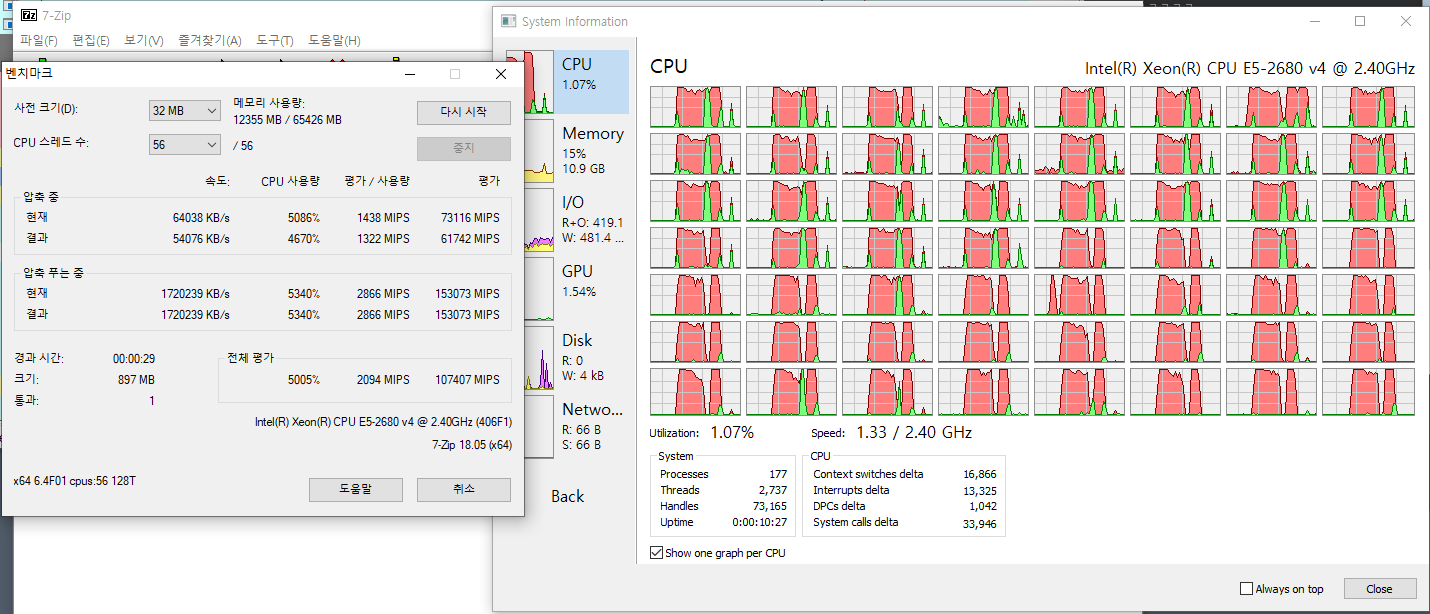Click total CPU usage 5005%
Image resolution: width=1430 pixels, height=614 pixels.
click(303, 380)
